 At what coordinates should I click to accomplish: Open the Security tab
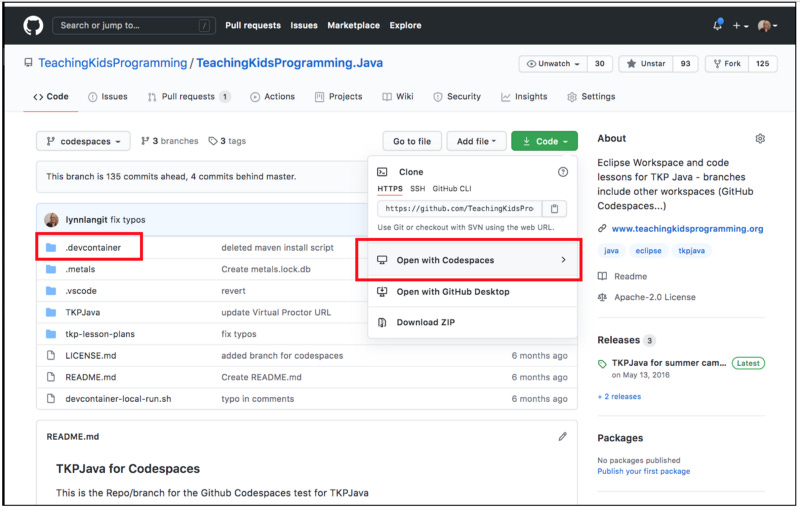pyautogui.click(x=457, y=97)
